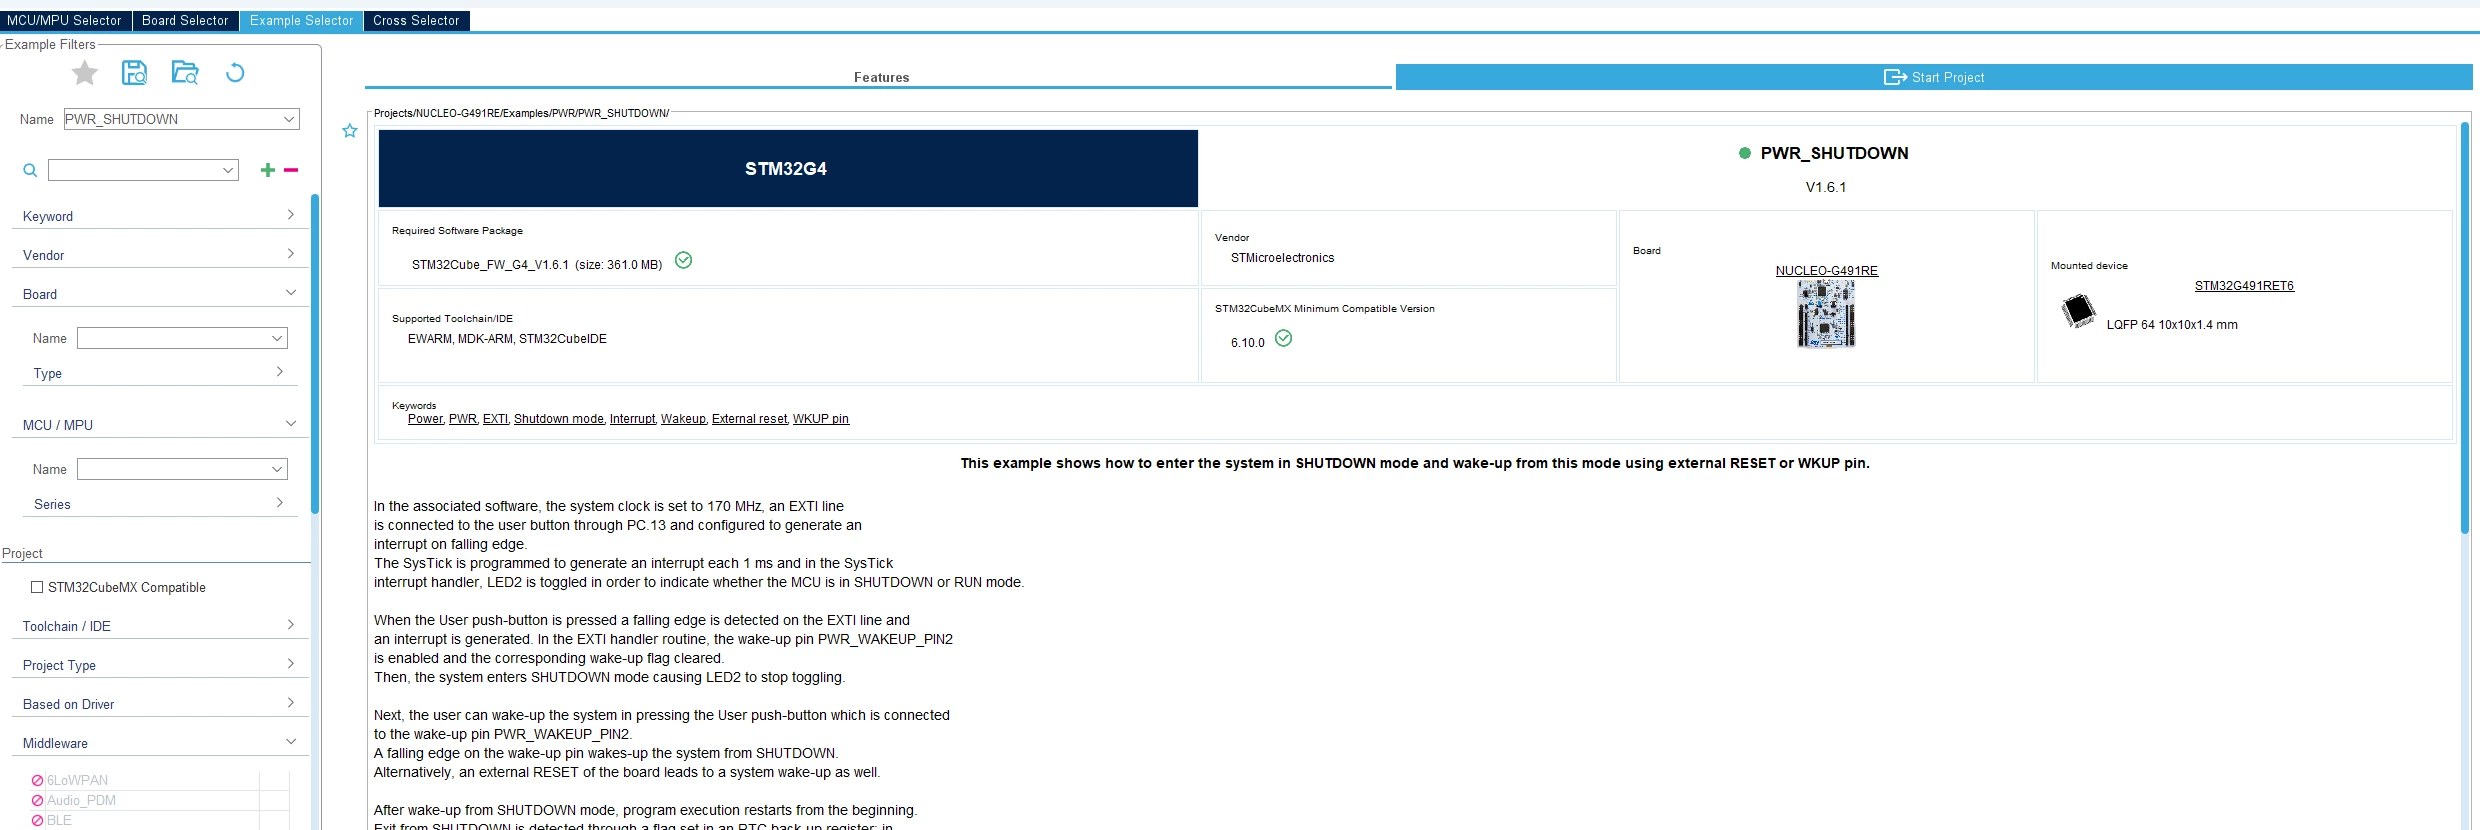The image size is (2480, 830).
Task: Click the example details vertical scrollbar
Action: (2465, 328)
